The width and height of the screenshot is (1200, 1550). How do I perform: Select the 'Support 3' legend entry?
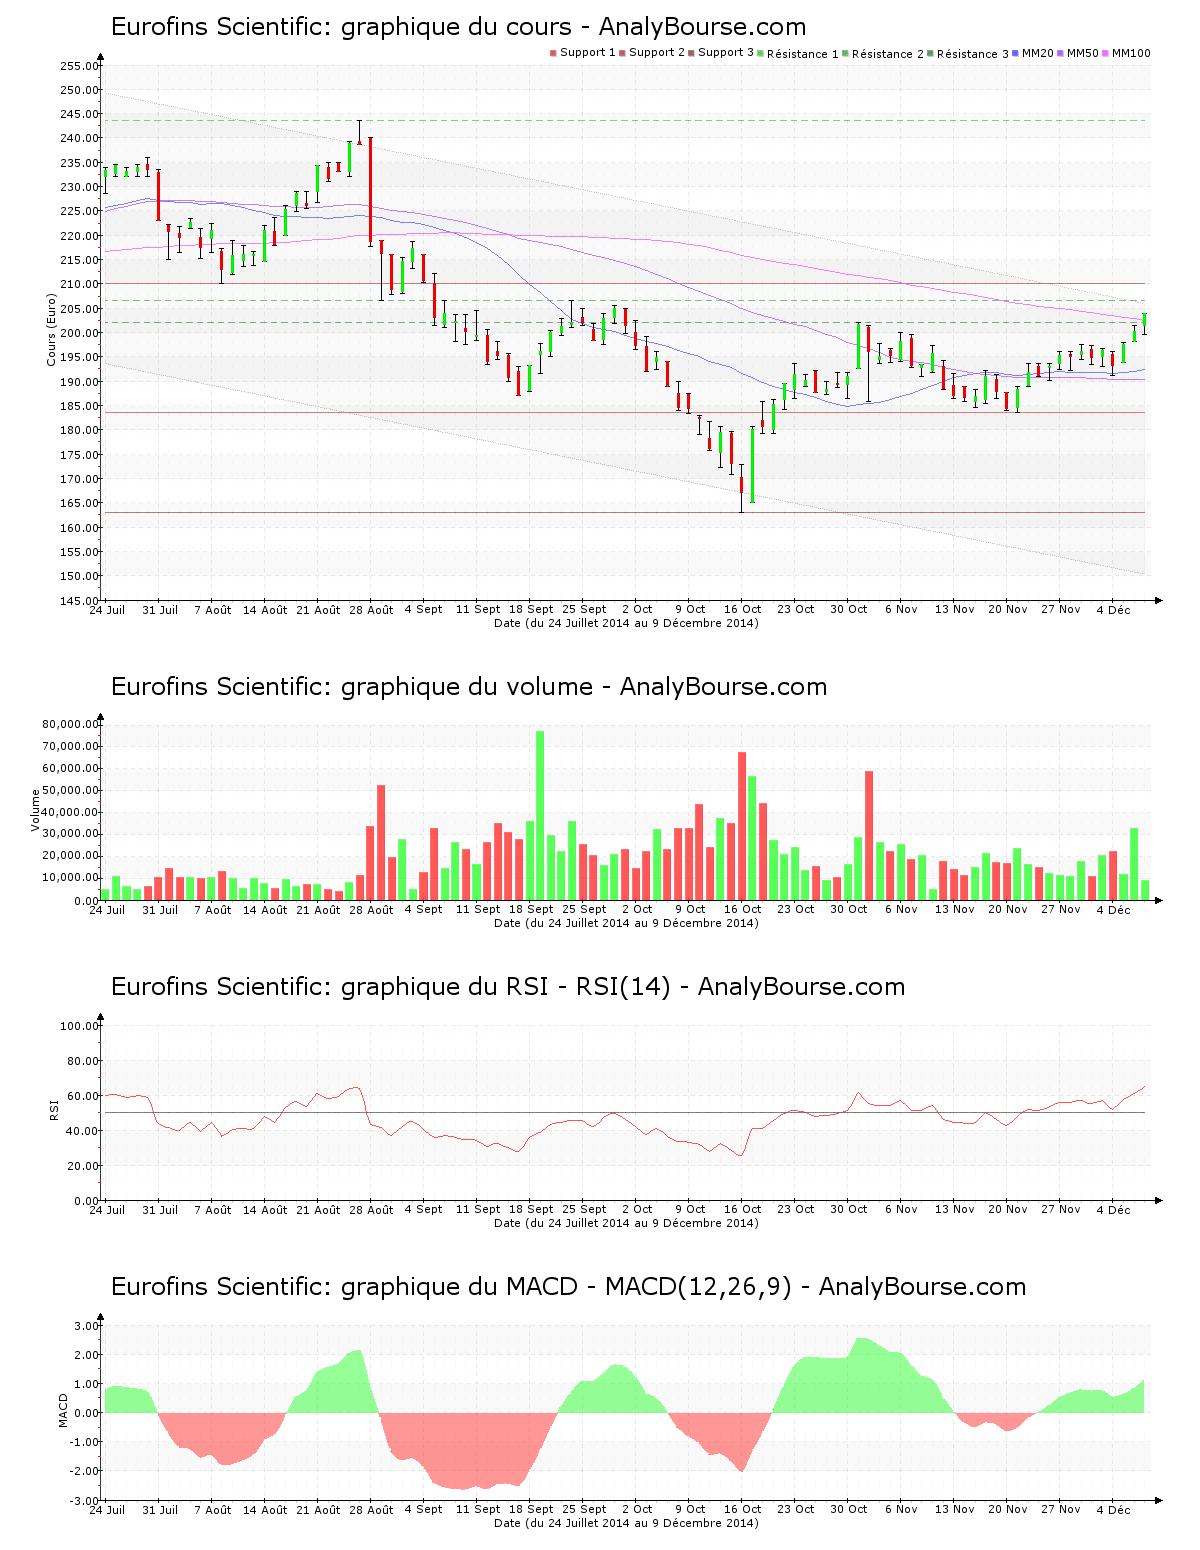(721, 53)
